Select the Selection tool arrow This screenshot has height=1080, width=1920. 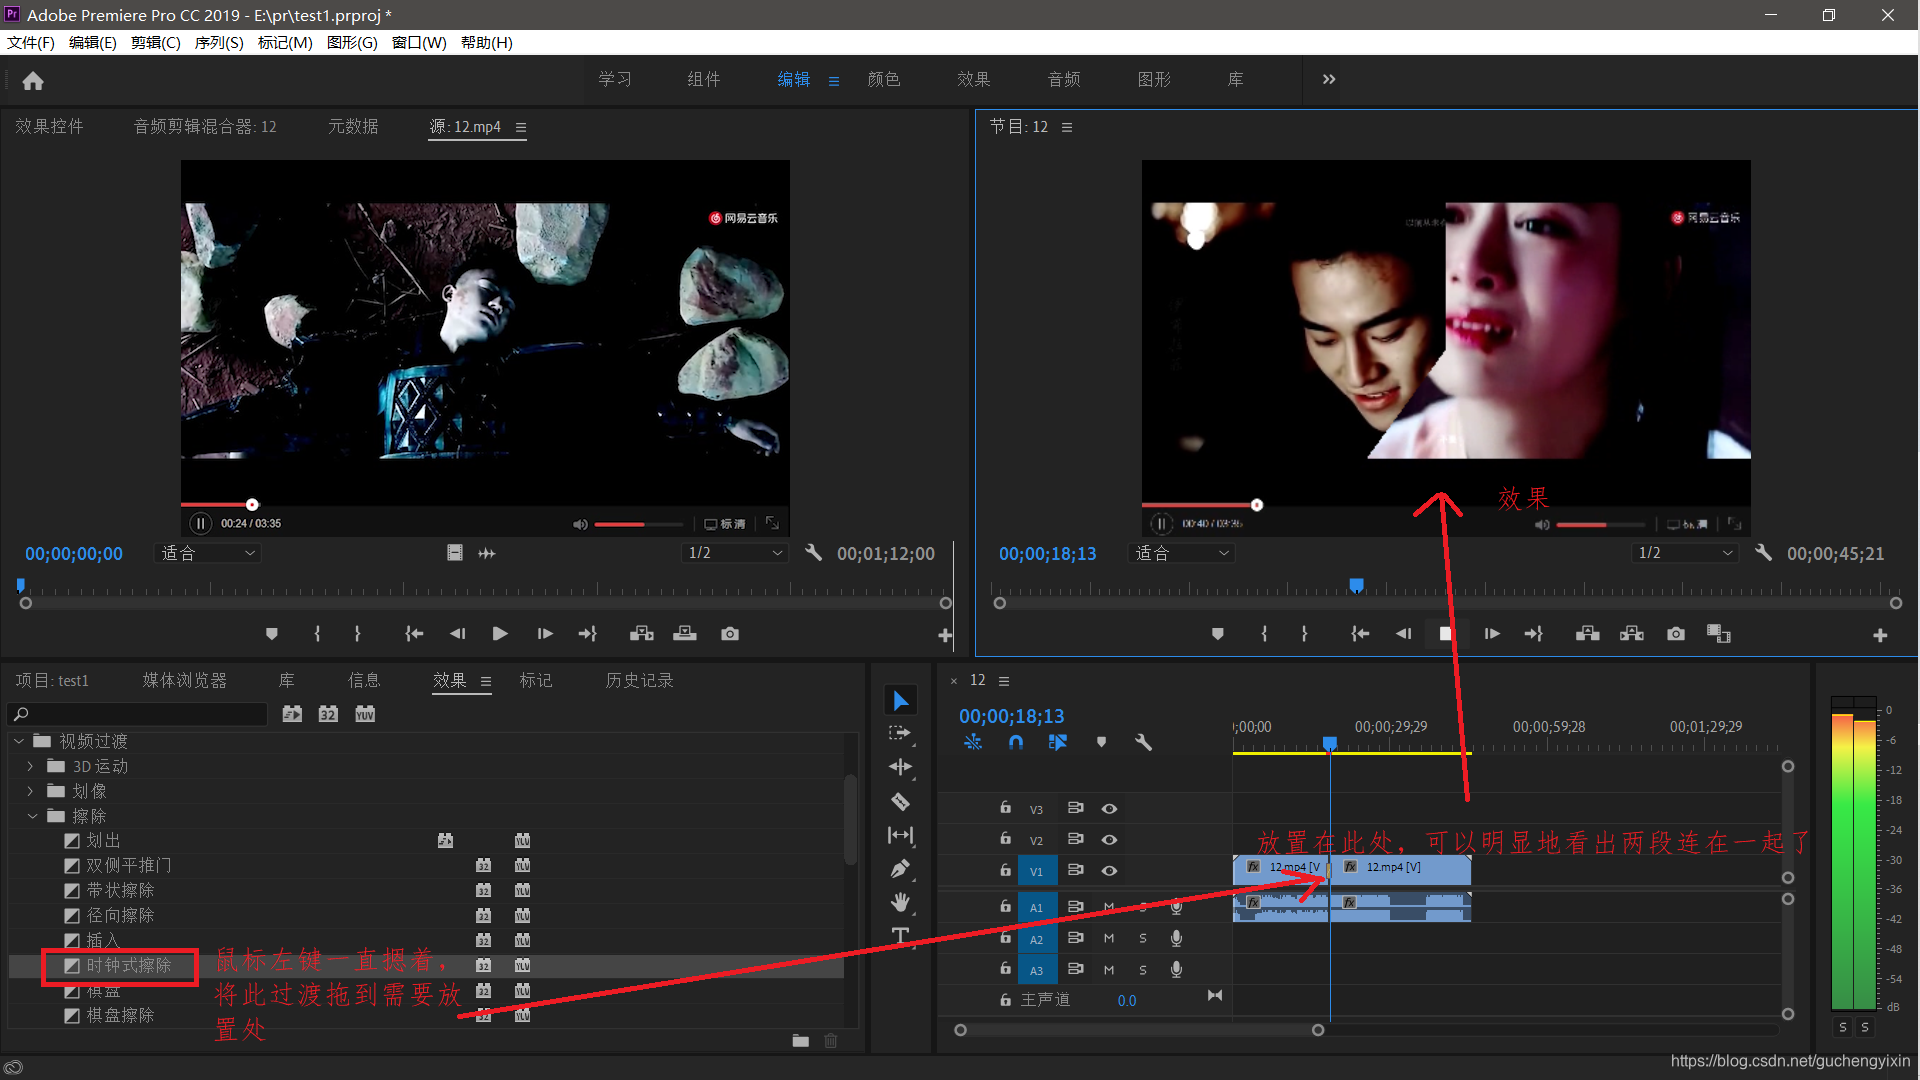pyautogui.click(x=901, y=701)
